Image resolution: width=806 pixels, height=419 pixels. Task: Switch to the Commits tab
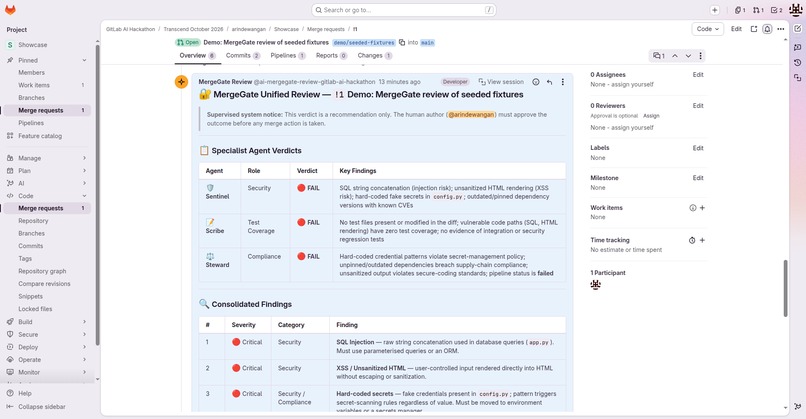(x=243, y=56)
